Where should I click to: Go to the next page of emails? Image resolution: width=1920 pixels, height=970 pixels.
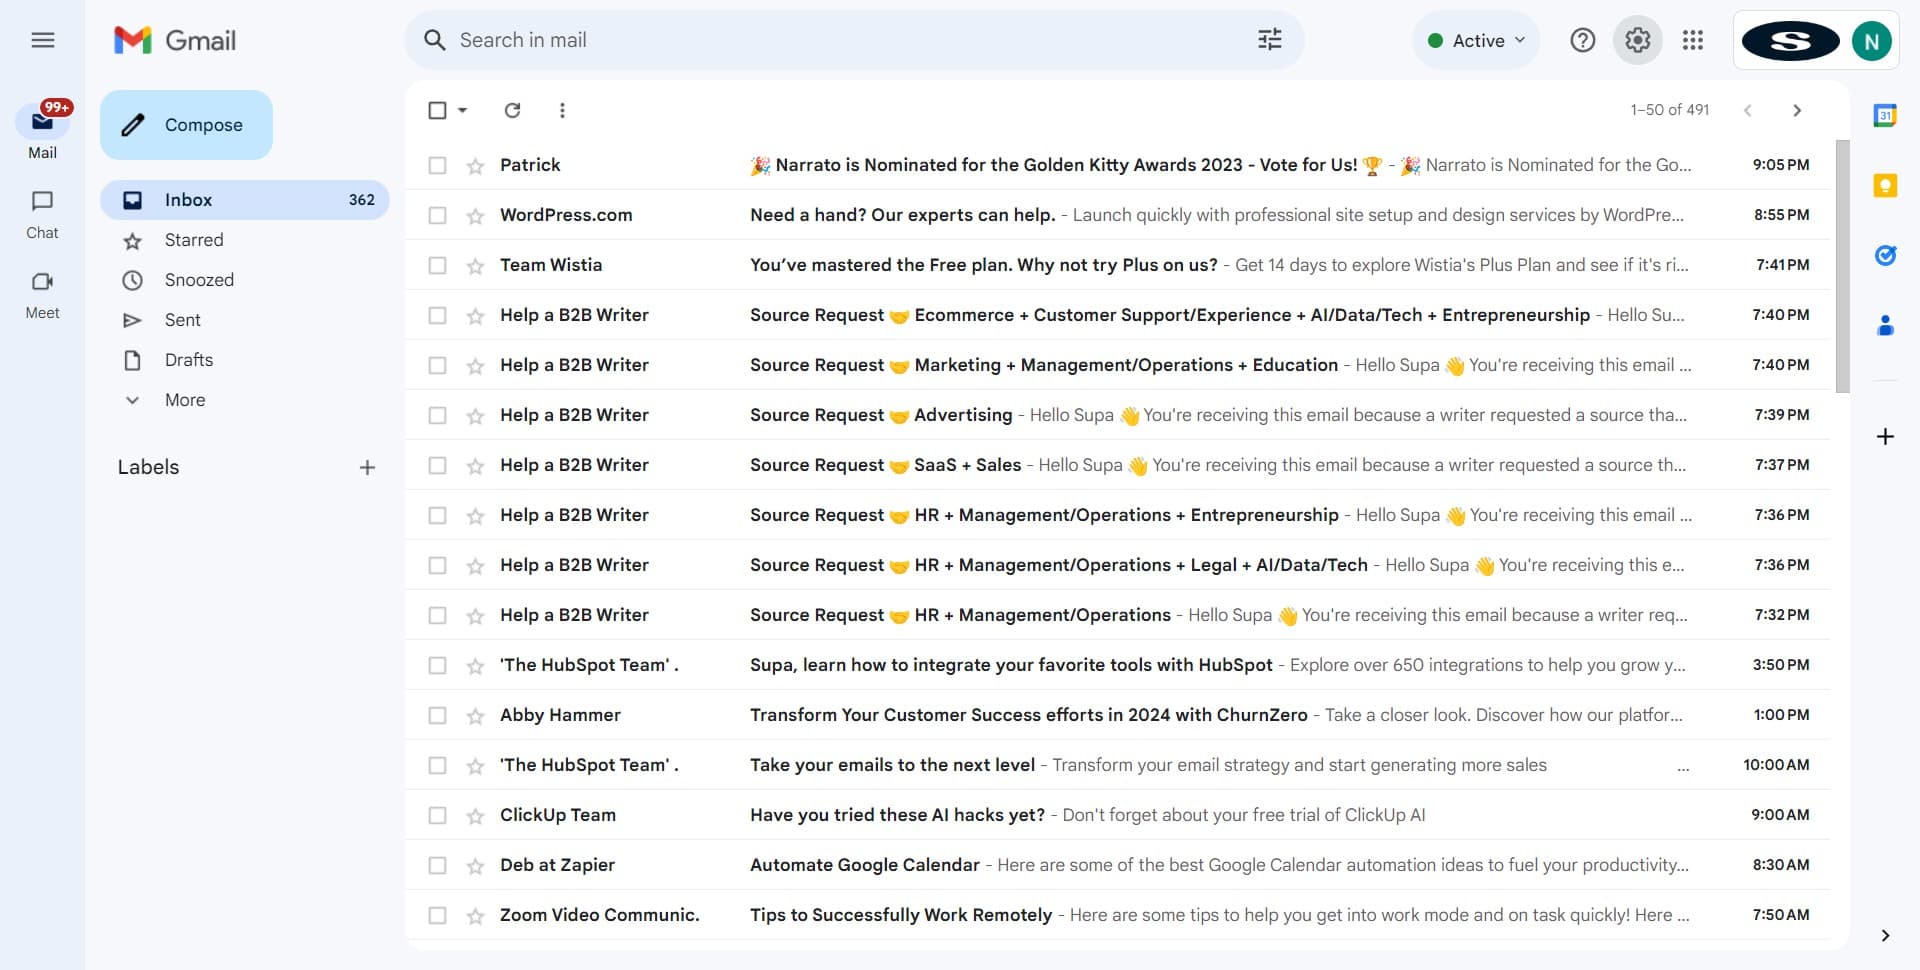click(x=1797, y=110)
